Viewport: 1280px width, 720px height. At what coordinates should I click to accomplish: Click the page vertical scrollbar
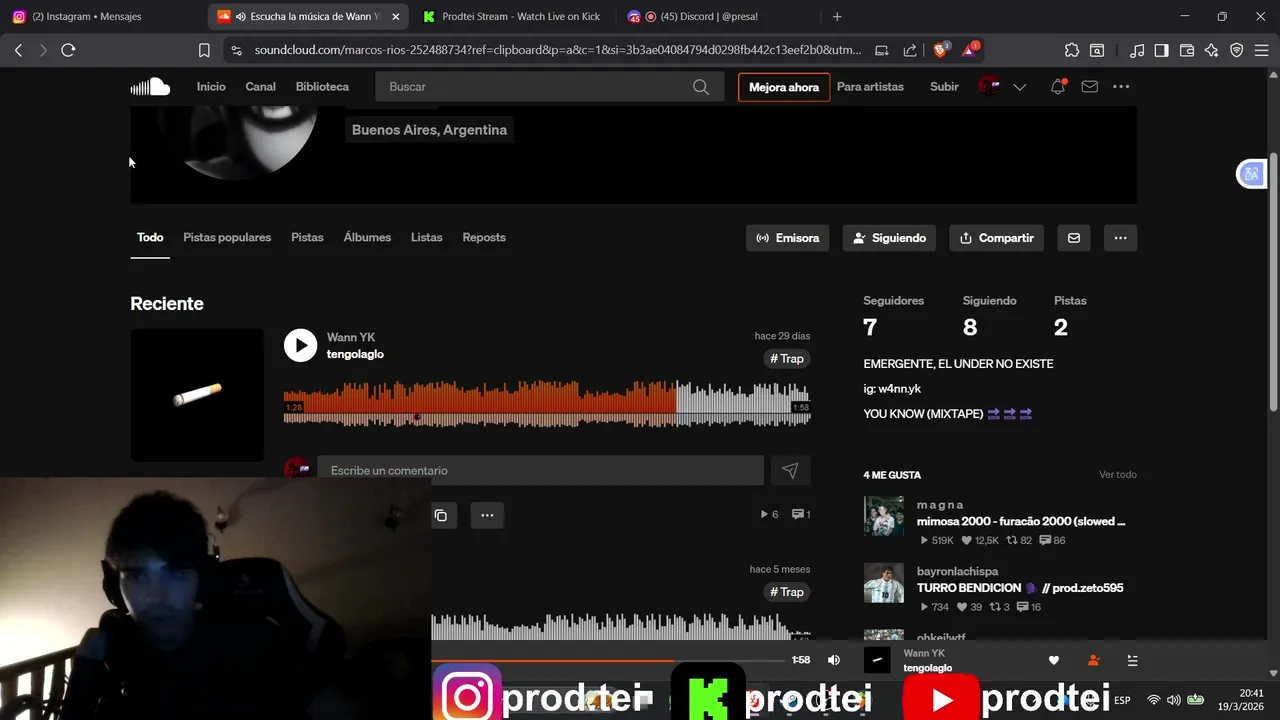1273,280
